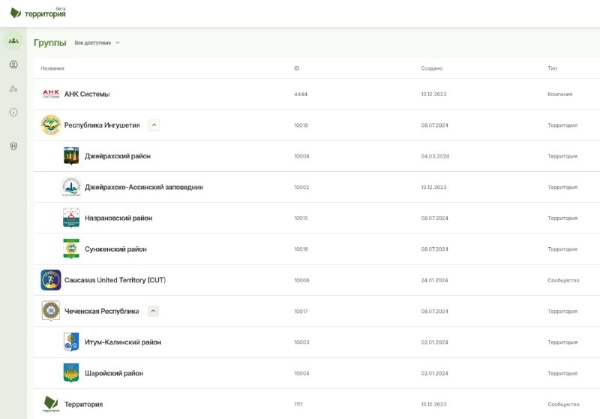Open the Территория group name
This screenshot has width=600, height=419.
click(83, 404)
